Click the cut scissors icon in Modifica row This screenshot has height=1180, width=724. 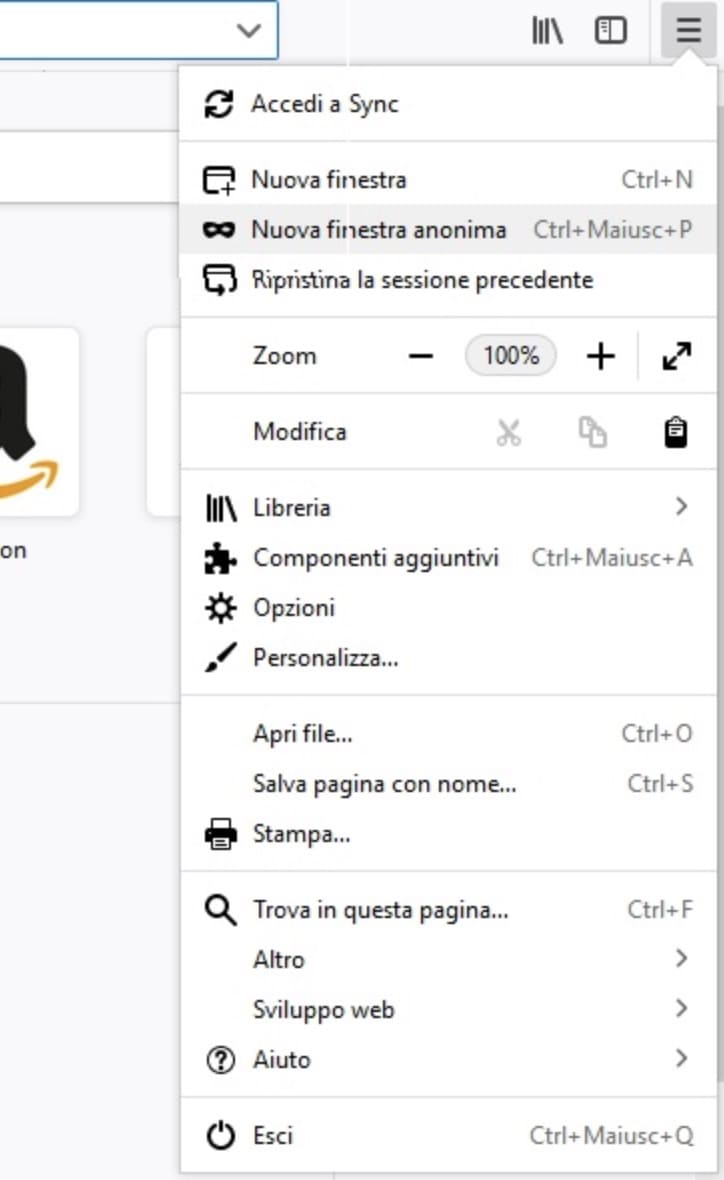pyautogui.click(x=508, y=432)
